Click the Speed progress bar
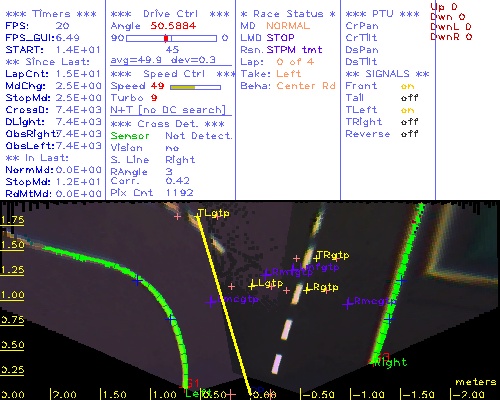Image resolution: width=500 pixels, height=400 pixels. pos(195,87)
